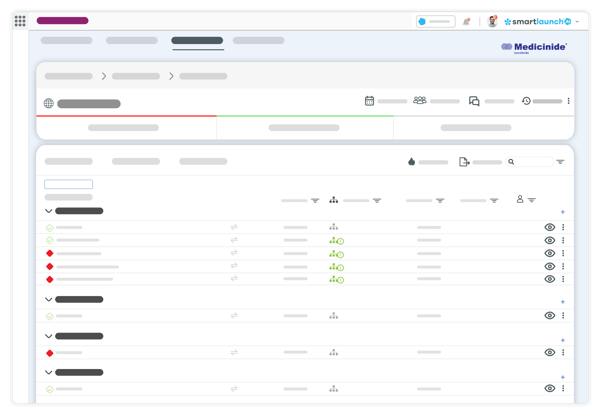Click the filter icon beside the person header

click(x=531, y=200)
